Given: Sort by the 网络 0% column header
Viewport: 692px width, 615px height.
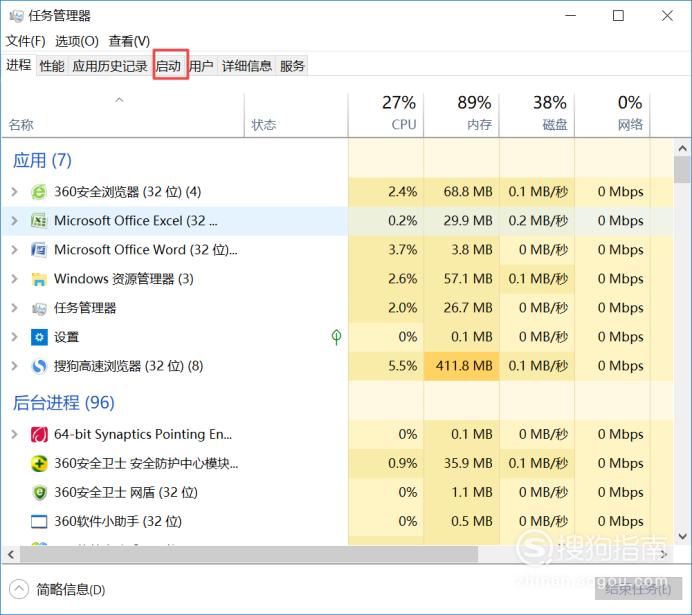Looking at the screenshot, I should click(613, 115).
